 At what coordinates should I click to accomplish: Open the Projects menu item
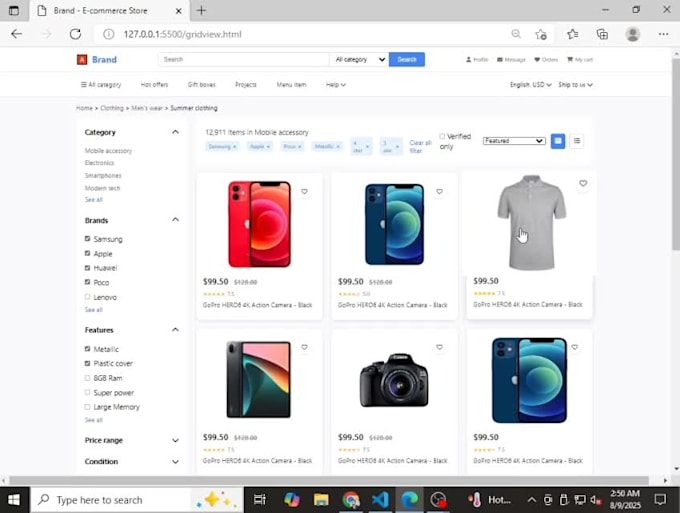coord(246,85)
